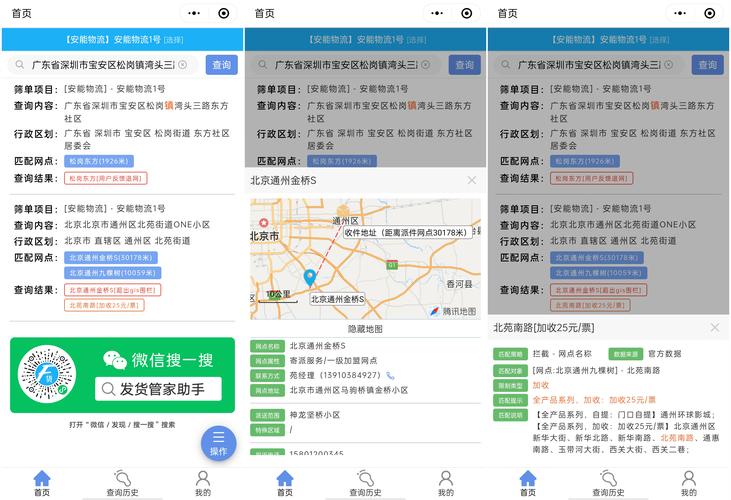731x500 pixels.
Task: Tap the mini-program target icon on the right phone screen
Action: point(710,14)
